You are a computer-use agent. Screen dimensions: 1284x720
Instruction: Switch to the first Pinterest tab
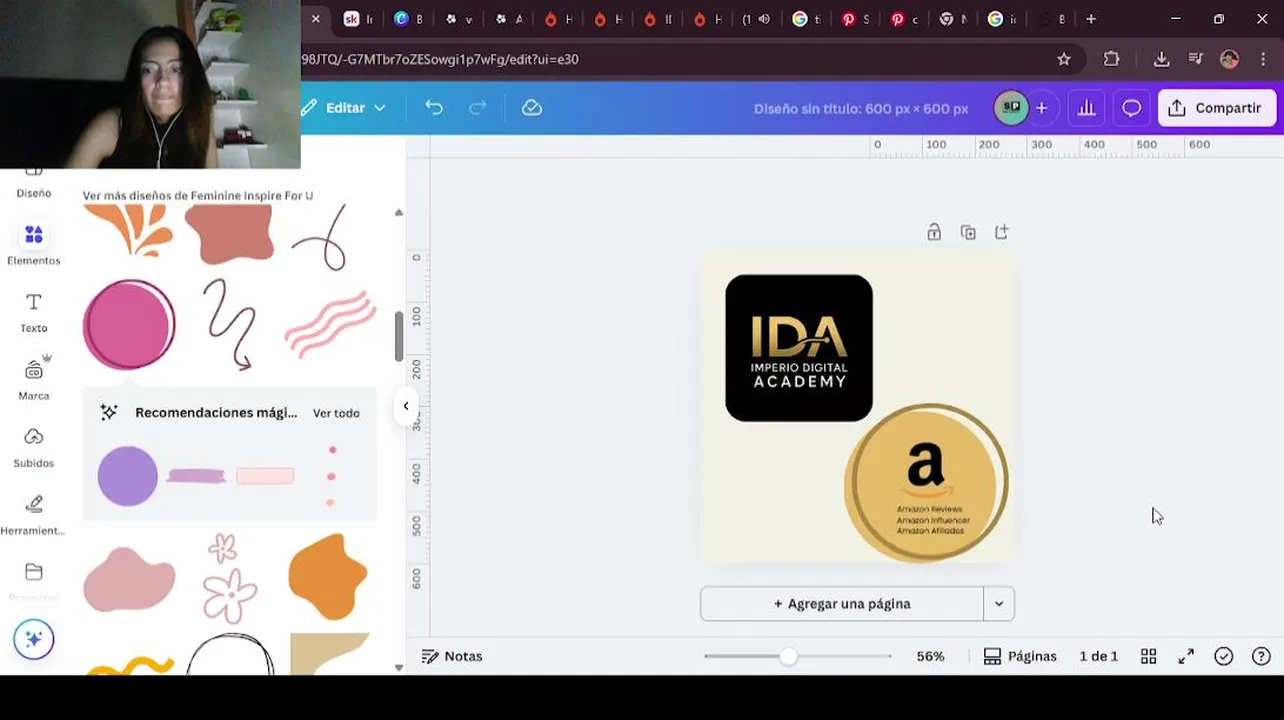[x=855, y=19]
